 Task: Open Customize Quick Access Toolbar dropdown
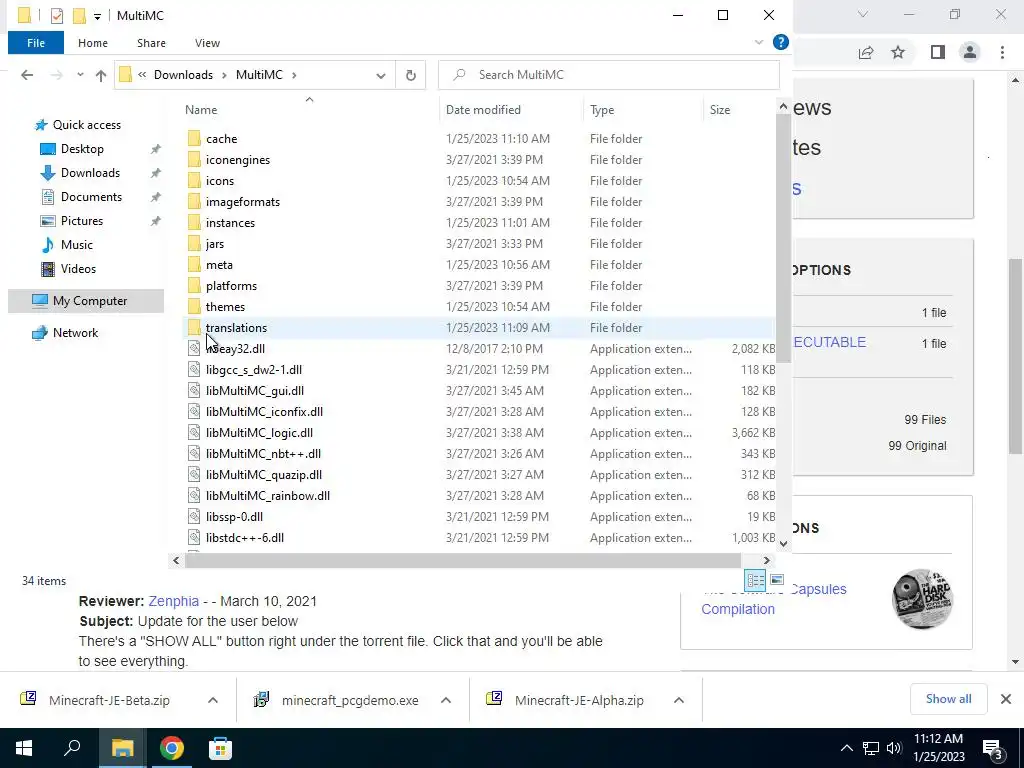[97, 16]
